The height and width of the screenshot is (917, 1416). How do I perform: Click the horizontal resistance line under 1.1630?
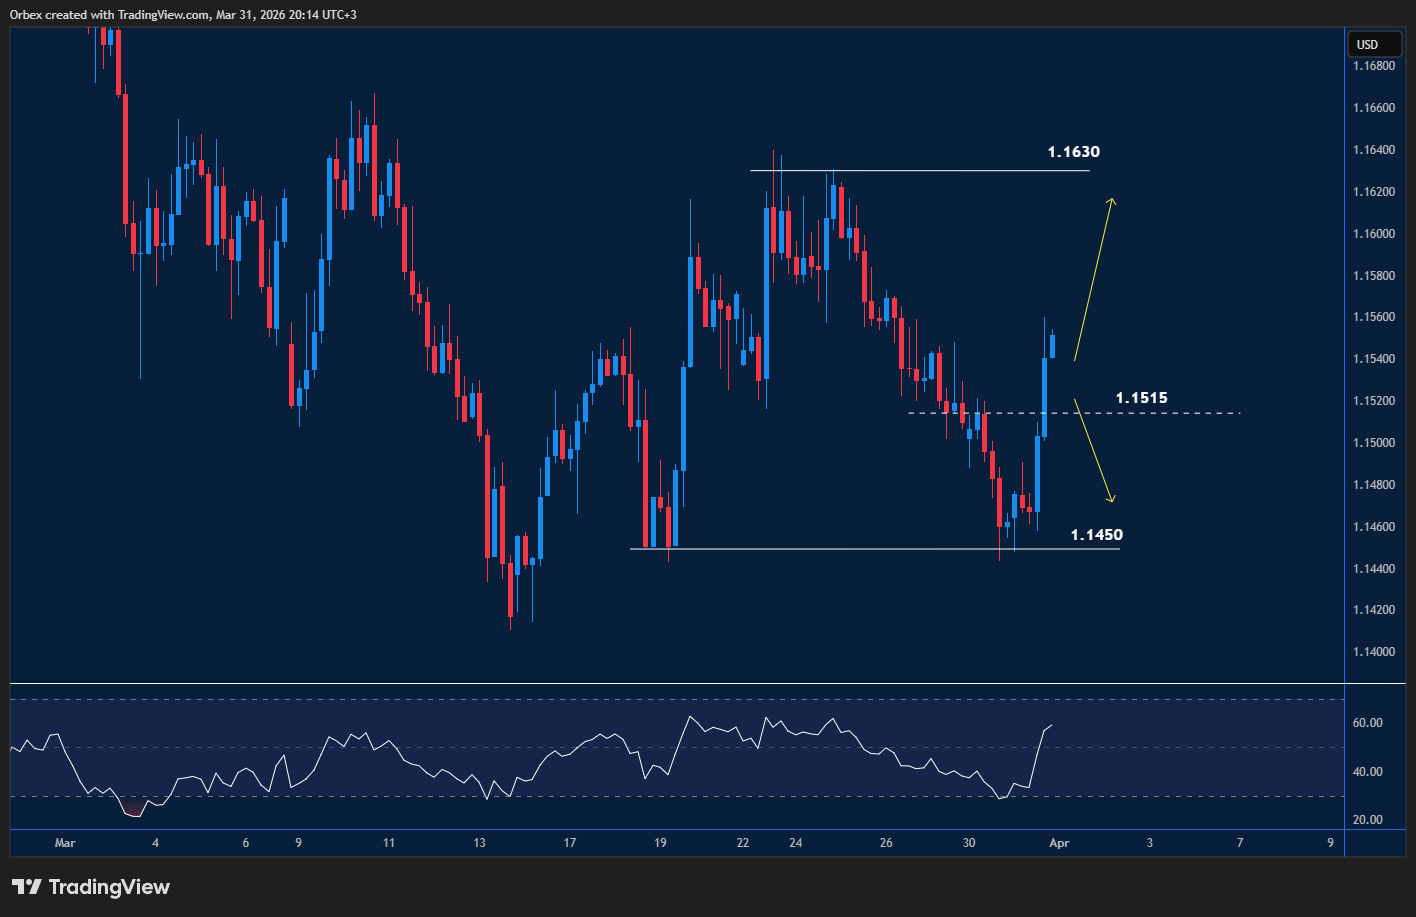pyautogui.click(x=920, y=169)
